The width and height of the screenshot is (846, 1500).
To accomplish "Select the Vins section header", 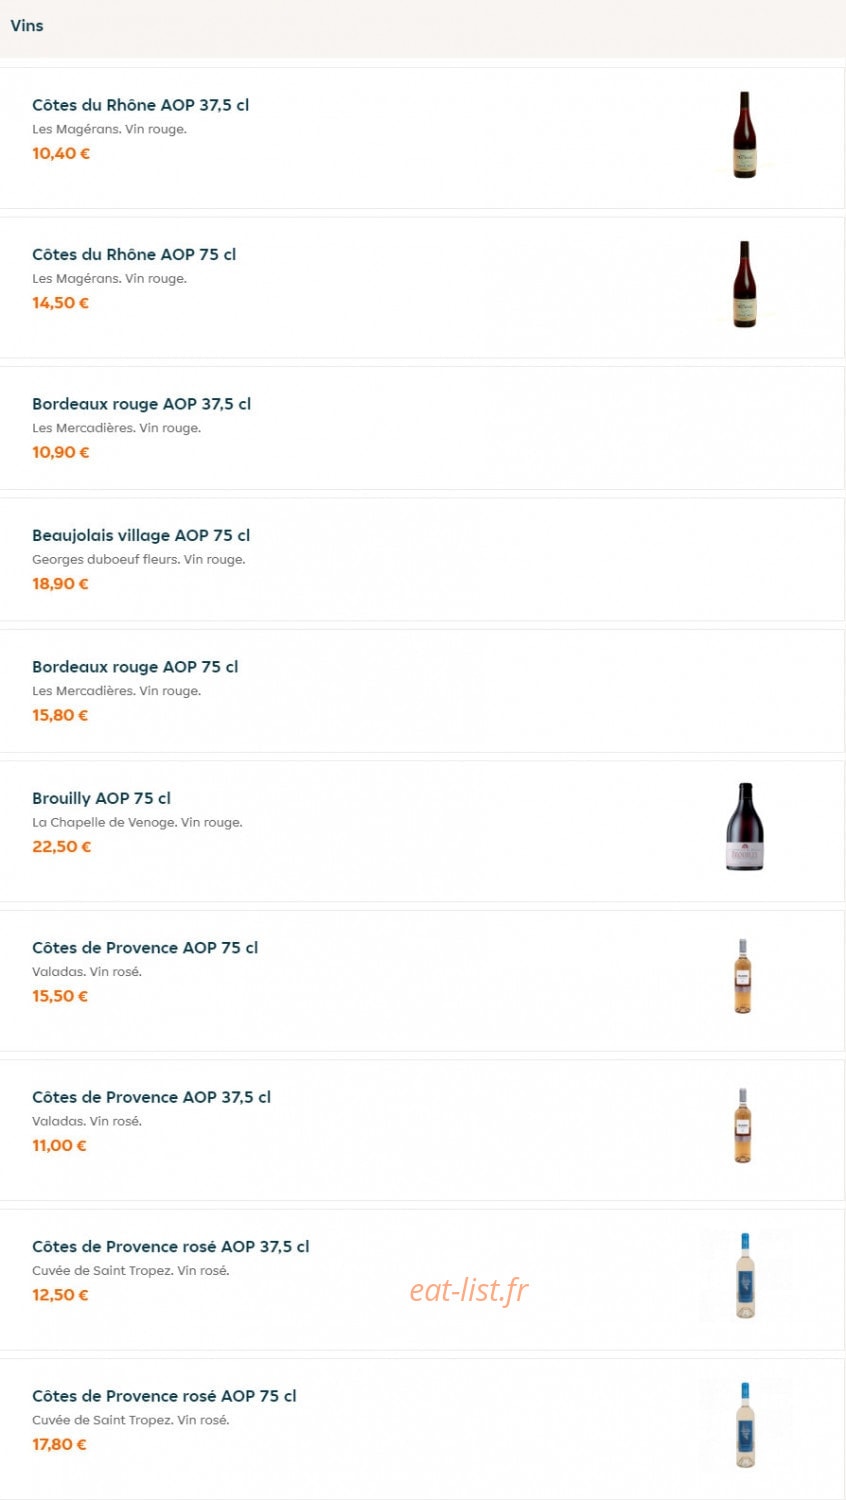I will point(27,26).
